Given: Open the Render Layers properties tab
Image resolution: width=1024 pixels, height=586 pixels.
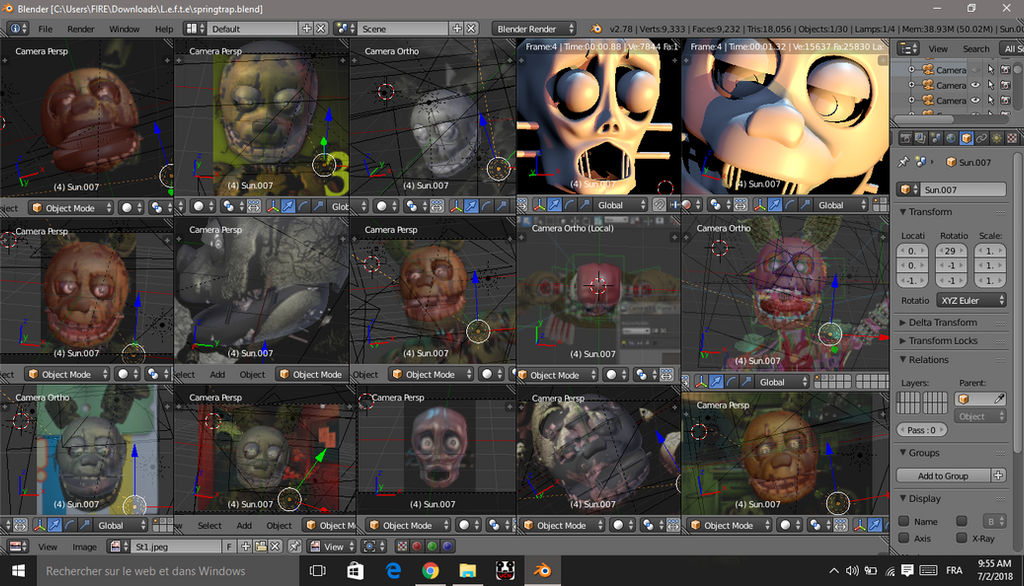Looking at the screenshot, I should (x=920, y=138).
